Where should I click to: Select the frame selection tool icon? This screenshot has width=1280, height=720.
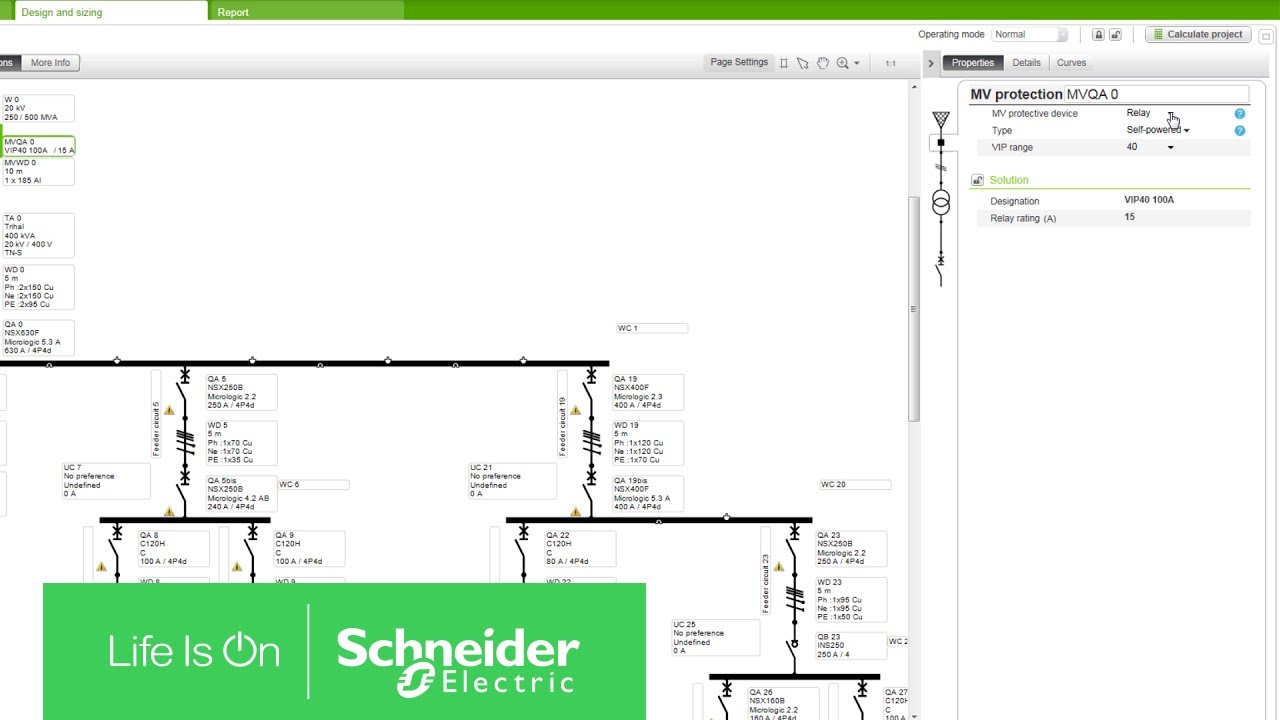784,63
